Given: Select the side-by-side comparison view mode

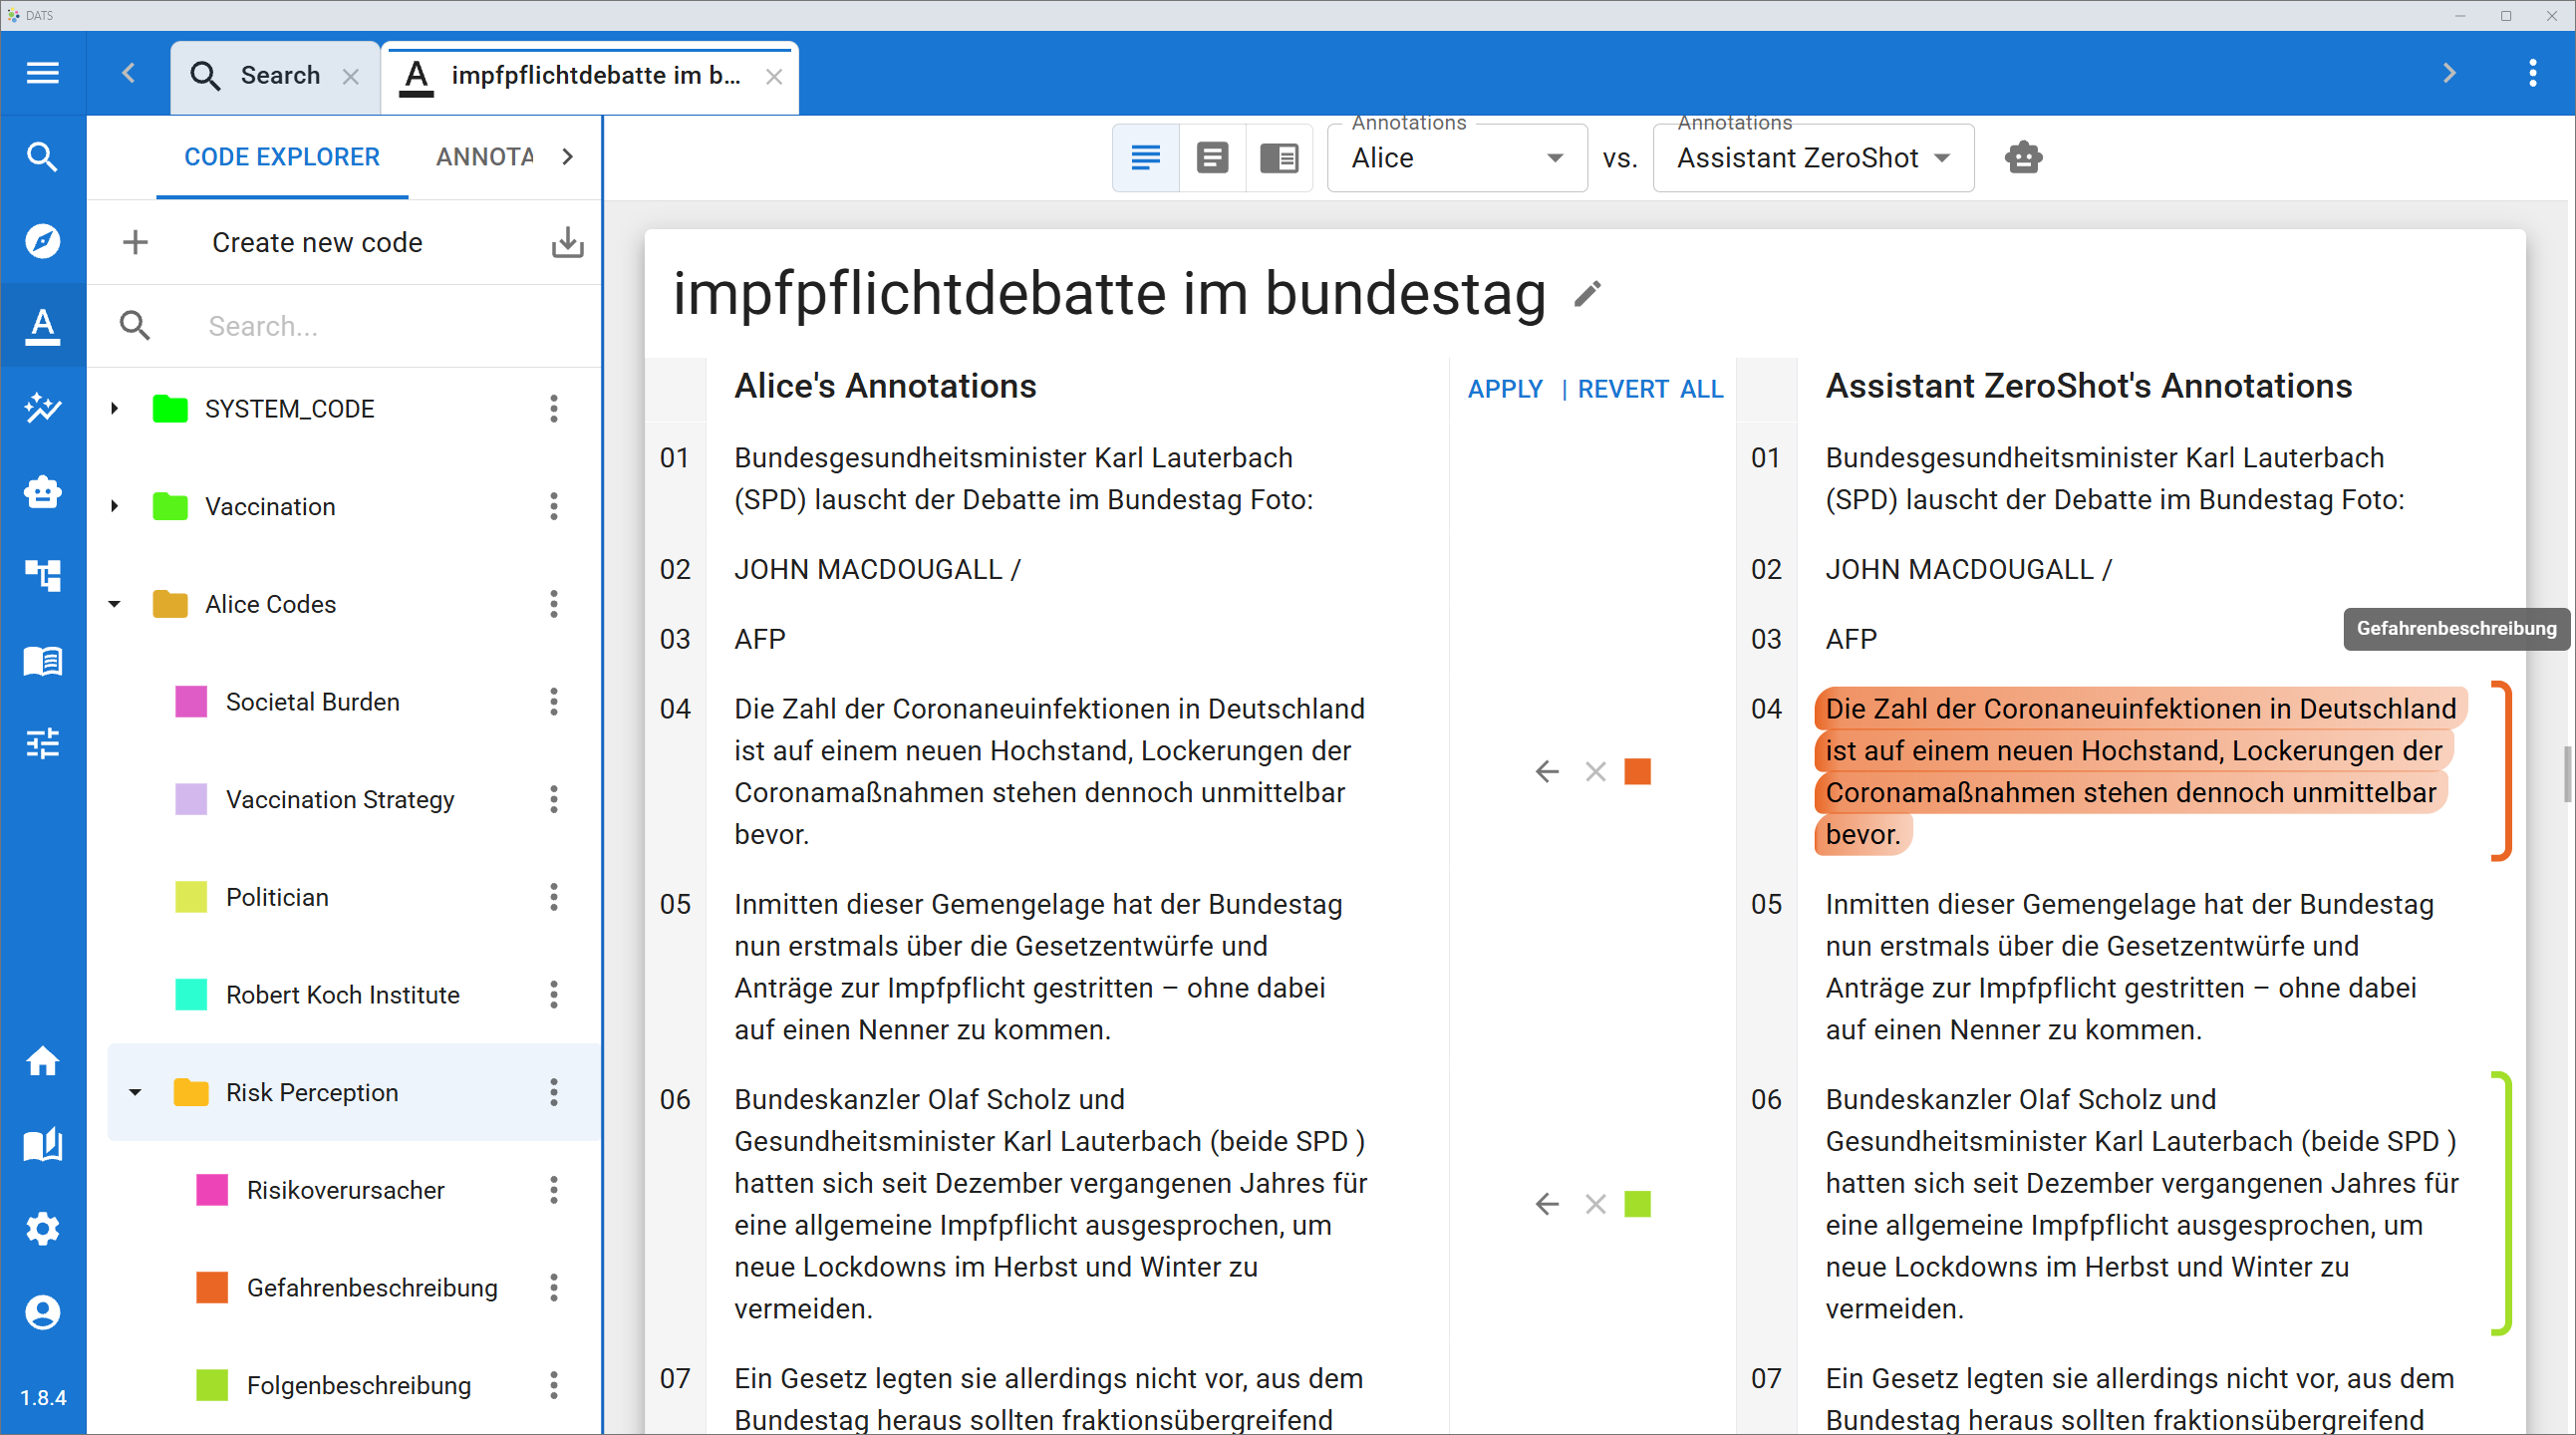Looking at the screenshot, I should pos(1279,157).
